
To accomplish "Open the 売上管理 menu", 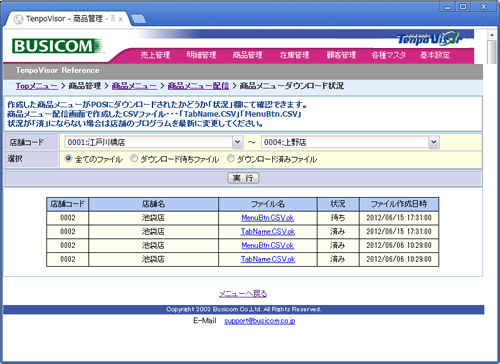I will tap(155, 55).
